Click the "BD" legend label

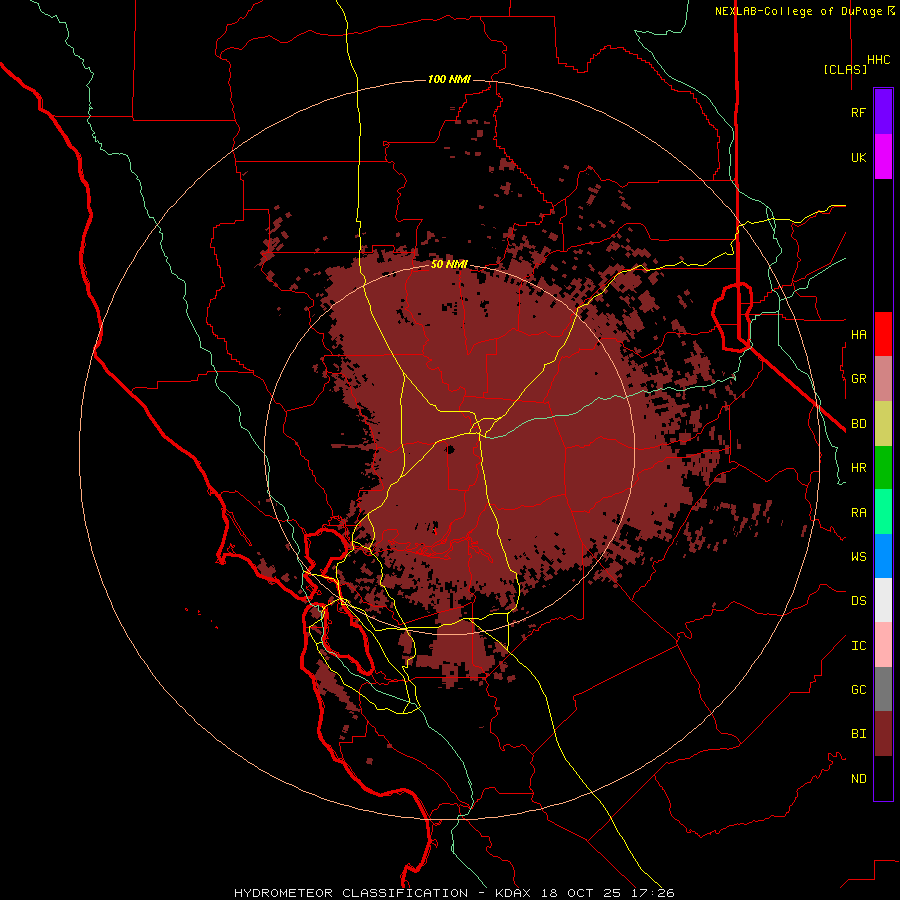858,424
